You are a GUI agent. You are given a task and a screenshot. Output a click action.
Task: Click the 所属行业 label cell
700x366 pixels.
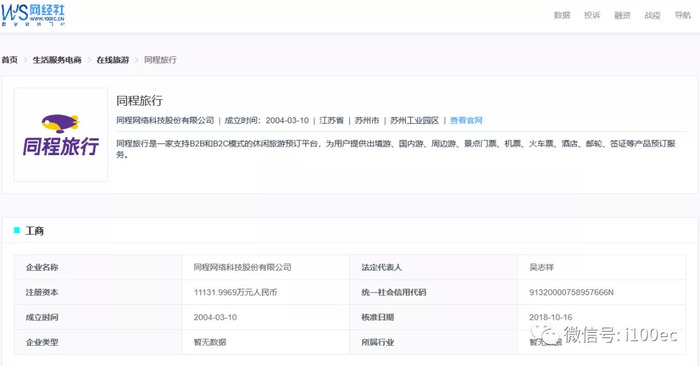coord(433,342)
